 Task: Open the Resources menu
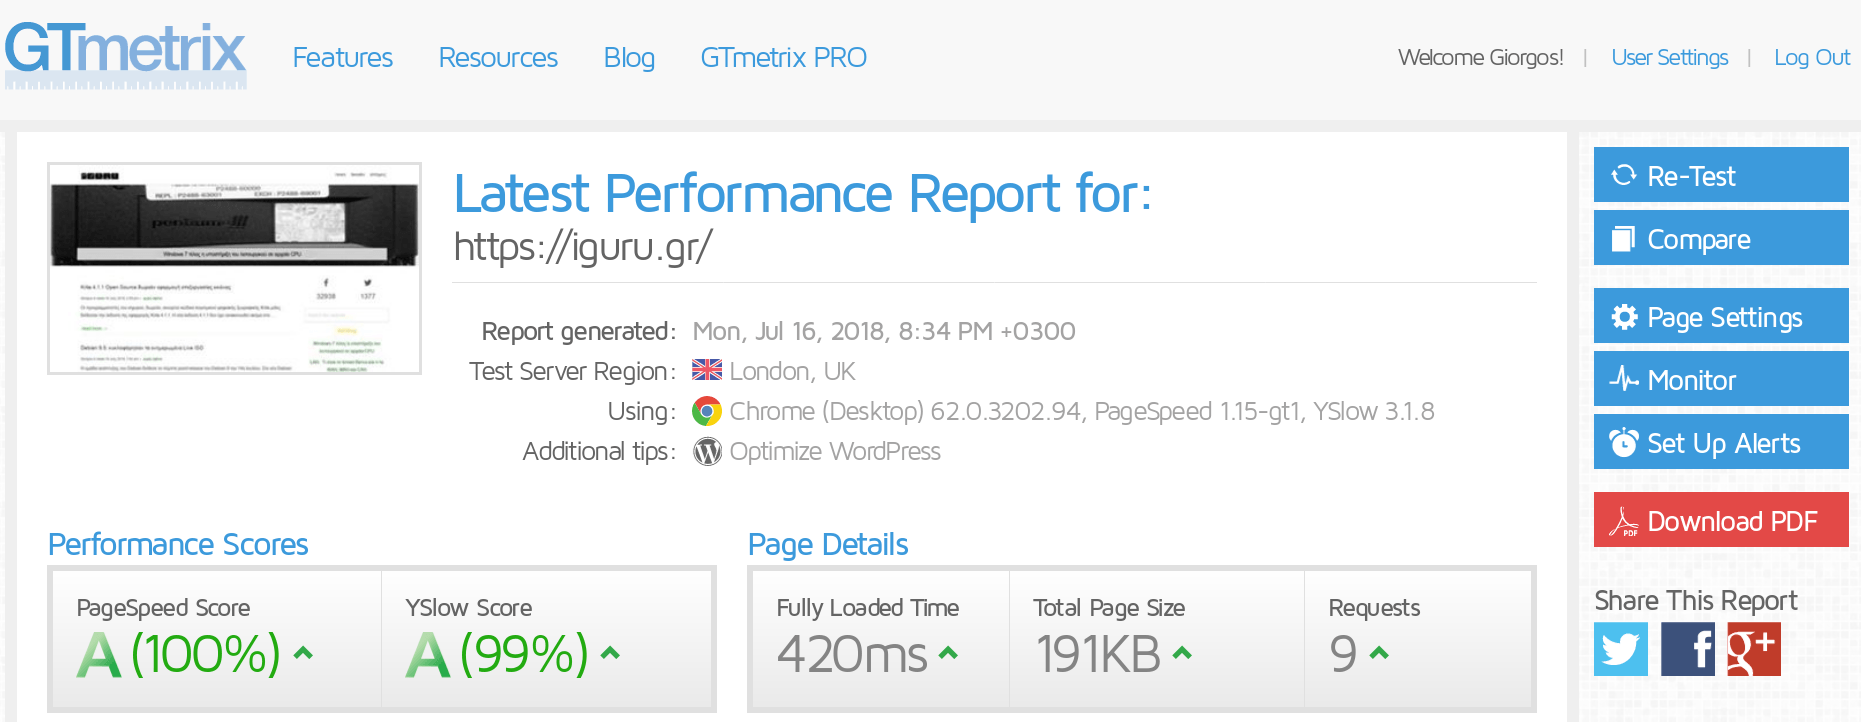click(x=498, y=58)
